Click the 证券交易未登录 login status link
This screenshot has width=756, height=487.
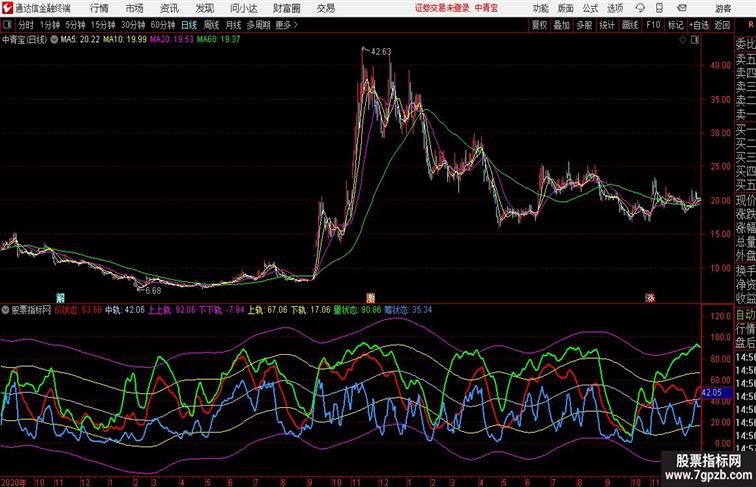tap(442, 8)
